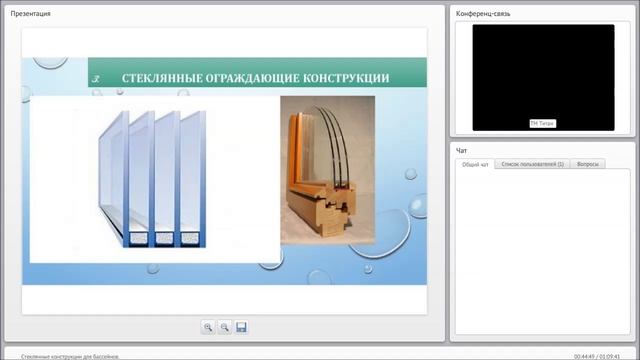Click the Стеклянные конструкции для бассейнов title
Viewport: 640px width, 360px height.
tap(70, 357)
